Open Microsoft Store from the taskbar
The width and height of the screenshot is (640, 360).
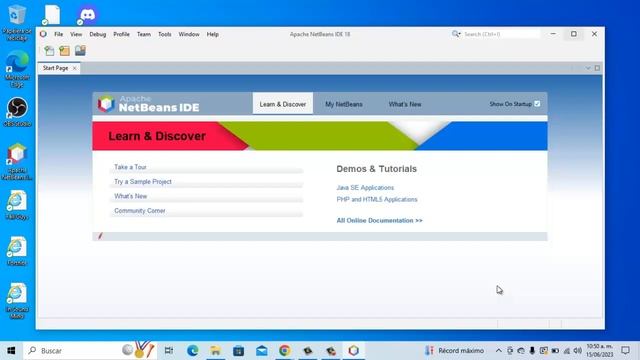pos(238,351)
